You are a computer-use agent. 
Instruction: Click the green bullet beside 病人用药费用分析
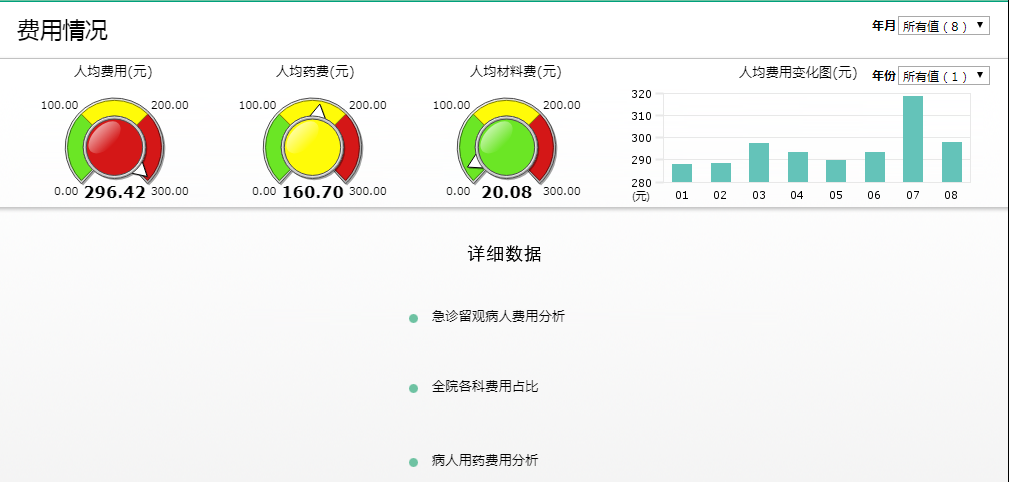413,462
